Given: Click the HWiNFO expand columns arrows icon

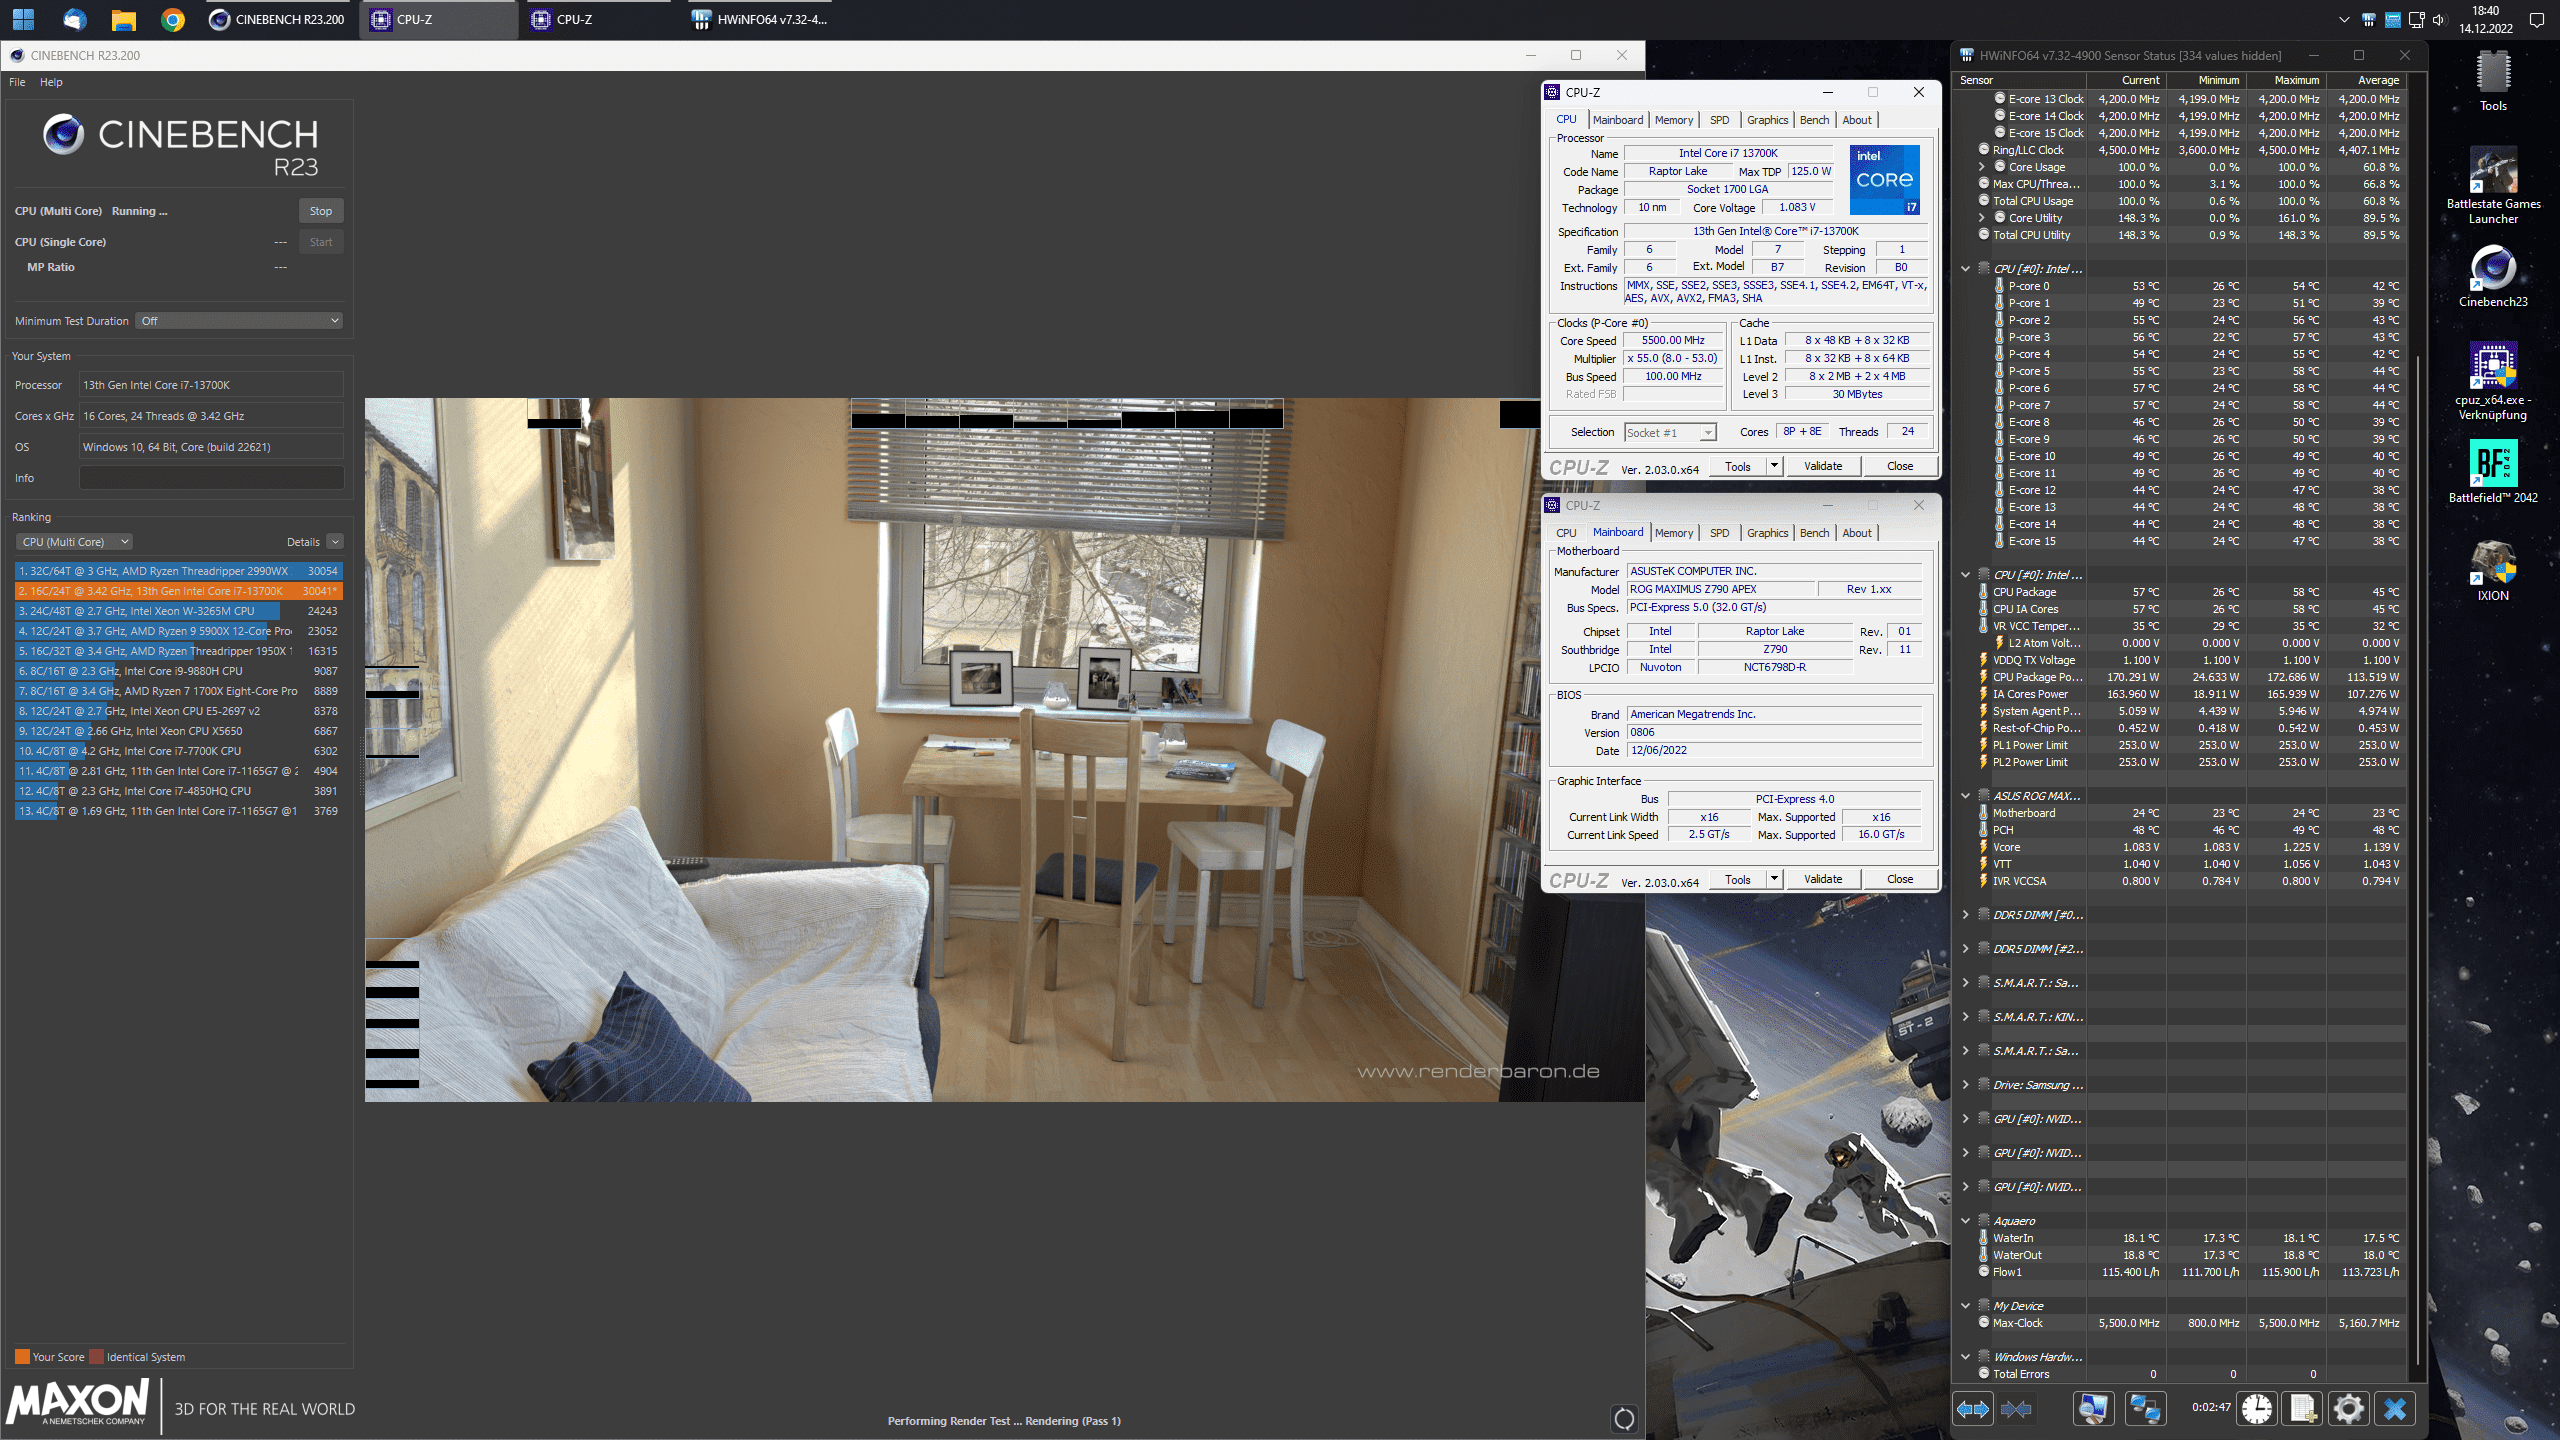Looking at the screenshot, I should tap(1972, 1409).
